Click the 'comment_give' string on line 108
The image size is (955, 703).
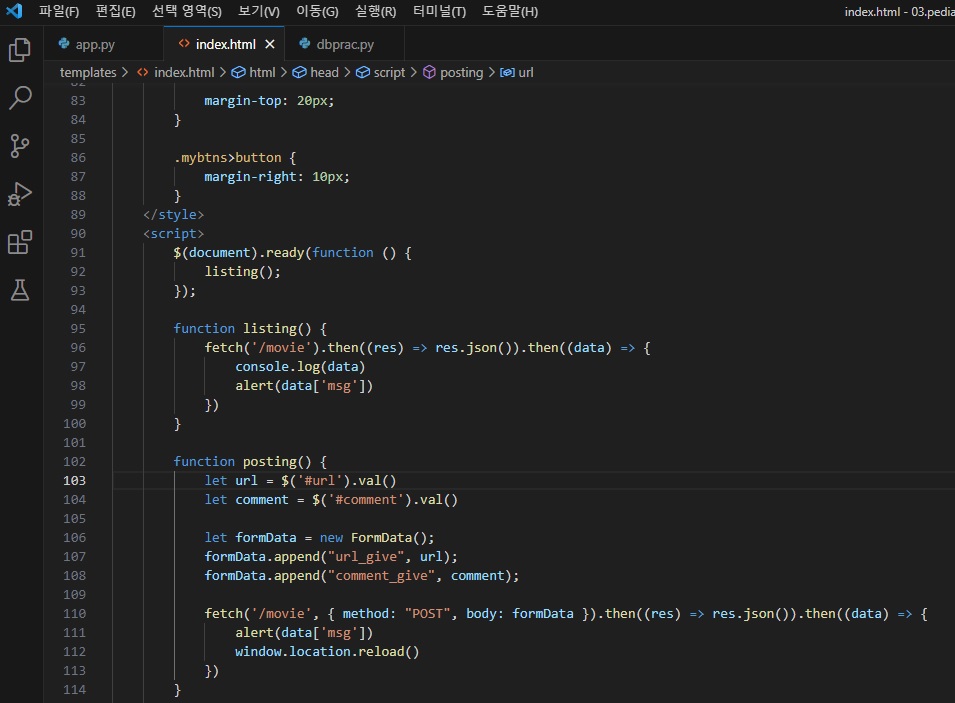[x=381, y=576]
